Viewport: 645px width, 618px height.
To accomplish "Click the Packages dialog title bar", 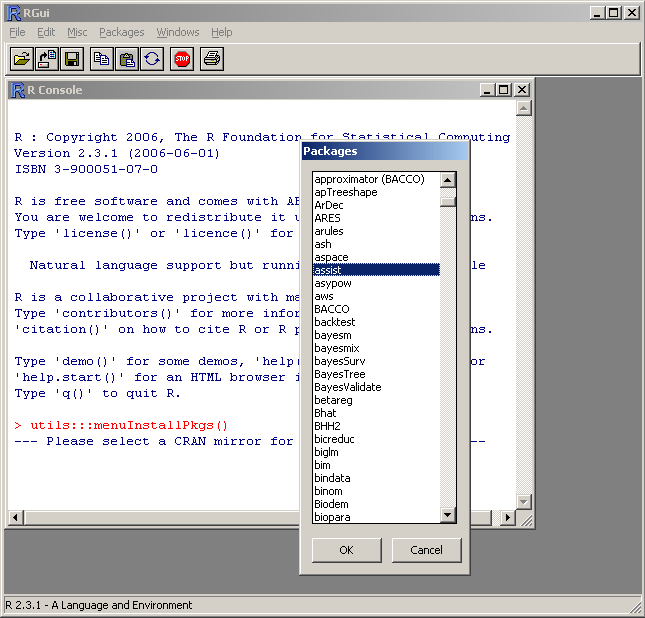I will (x=385, y=151).
